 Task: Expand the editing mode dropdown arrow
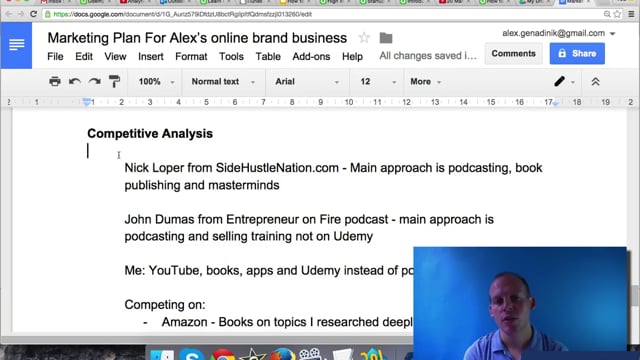point(573,82)
